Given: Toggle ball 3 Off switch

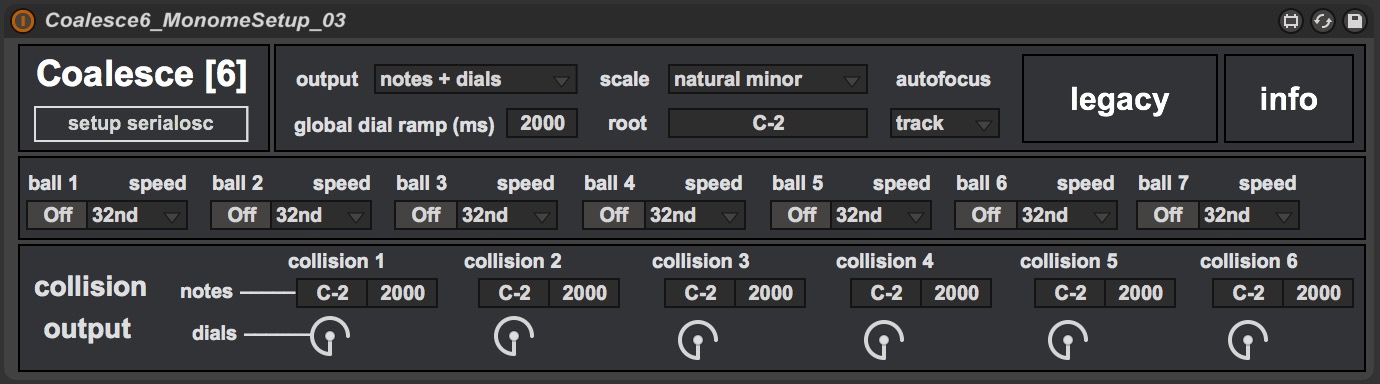Looking at the screenshot, I should tap(426, 214).
